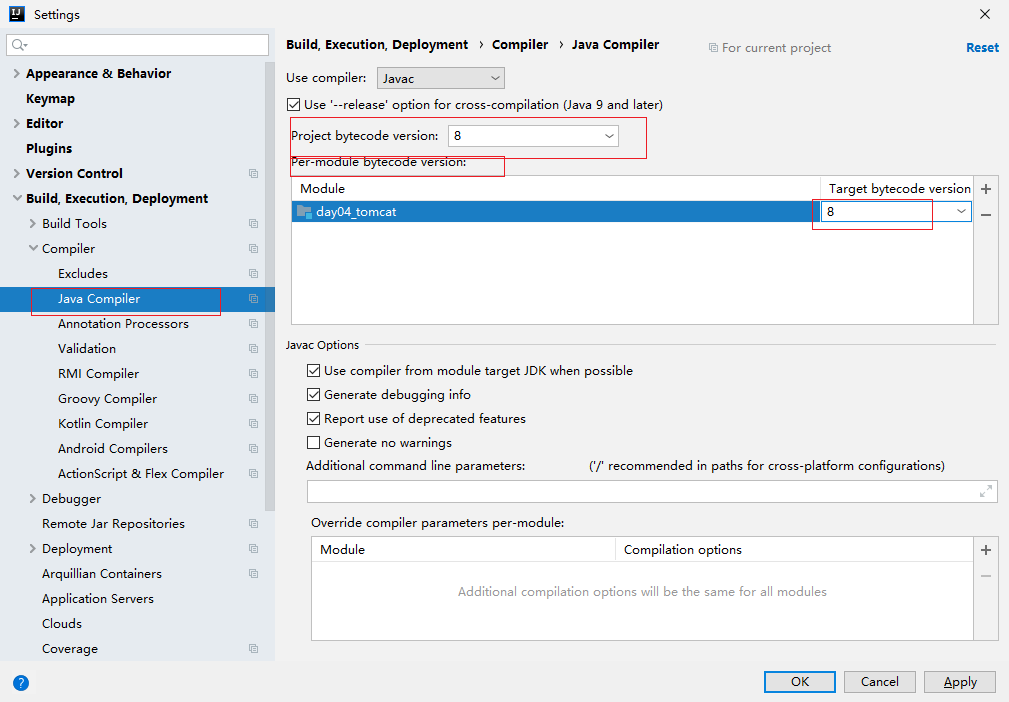Image resolution: width=1009 pixels, height=702 pixels.
Task: Open the Kotlin Compiler settings page
Action: coord(103,424)
